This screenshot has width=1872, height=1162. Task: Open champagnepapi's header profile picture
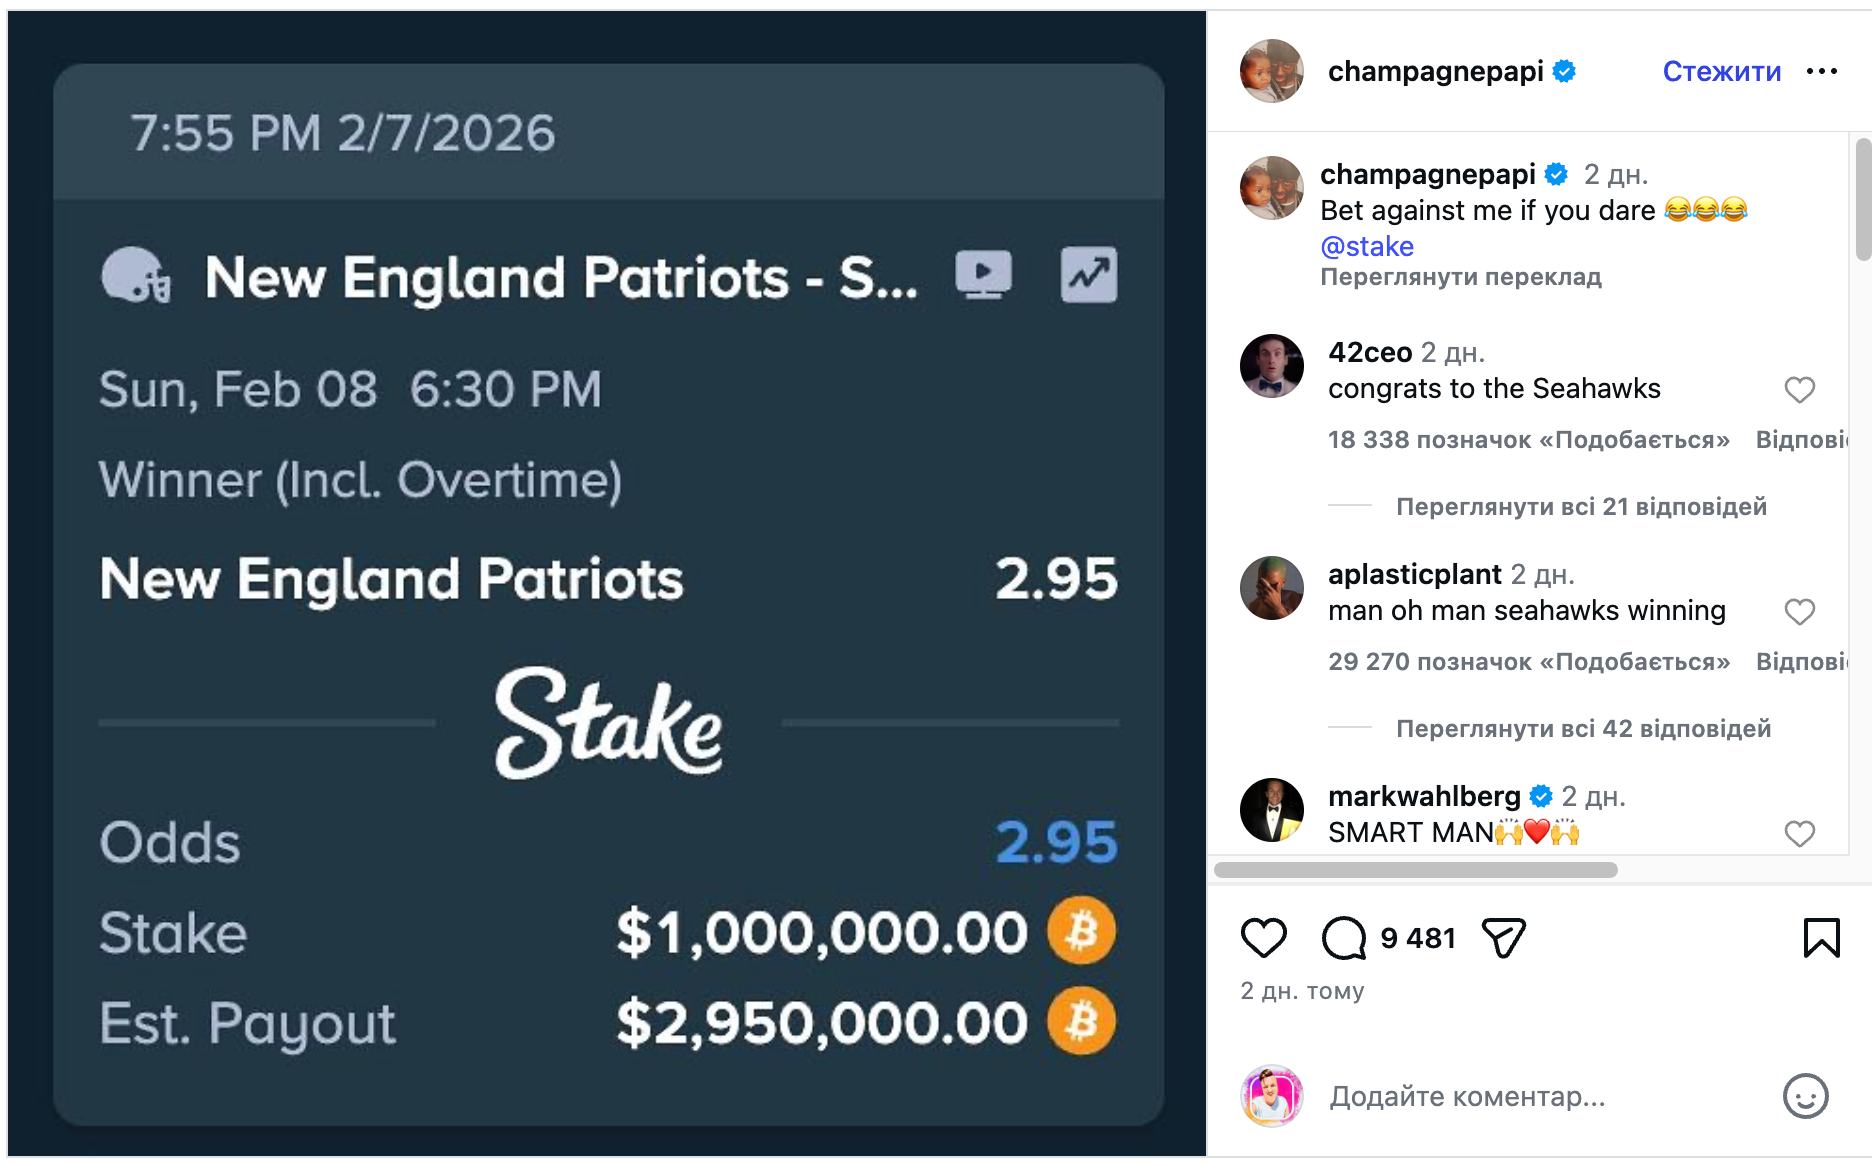pyautogui.click(x=1271, y=72)
